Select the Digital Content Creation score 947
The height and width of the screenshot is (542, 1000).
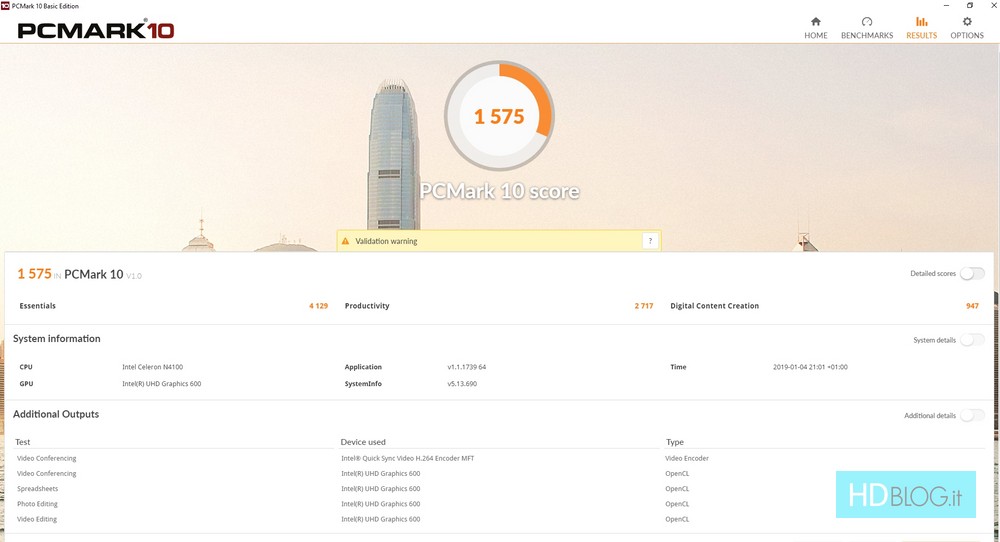click(972, 306)
